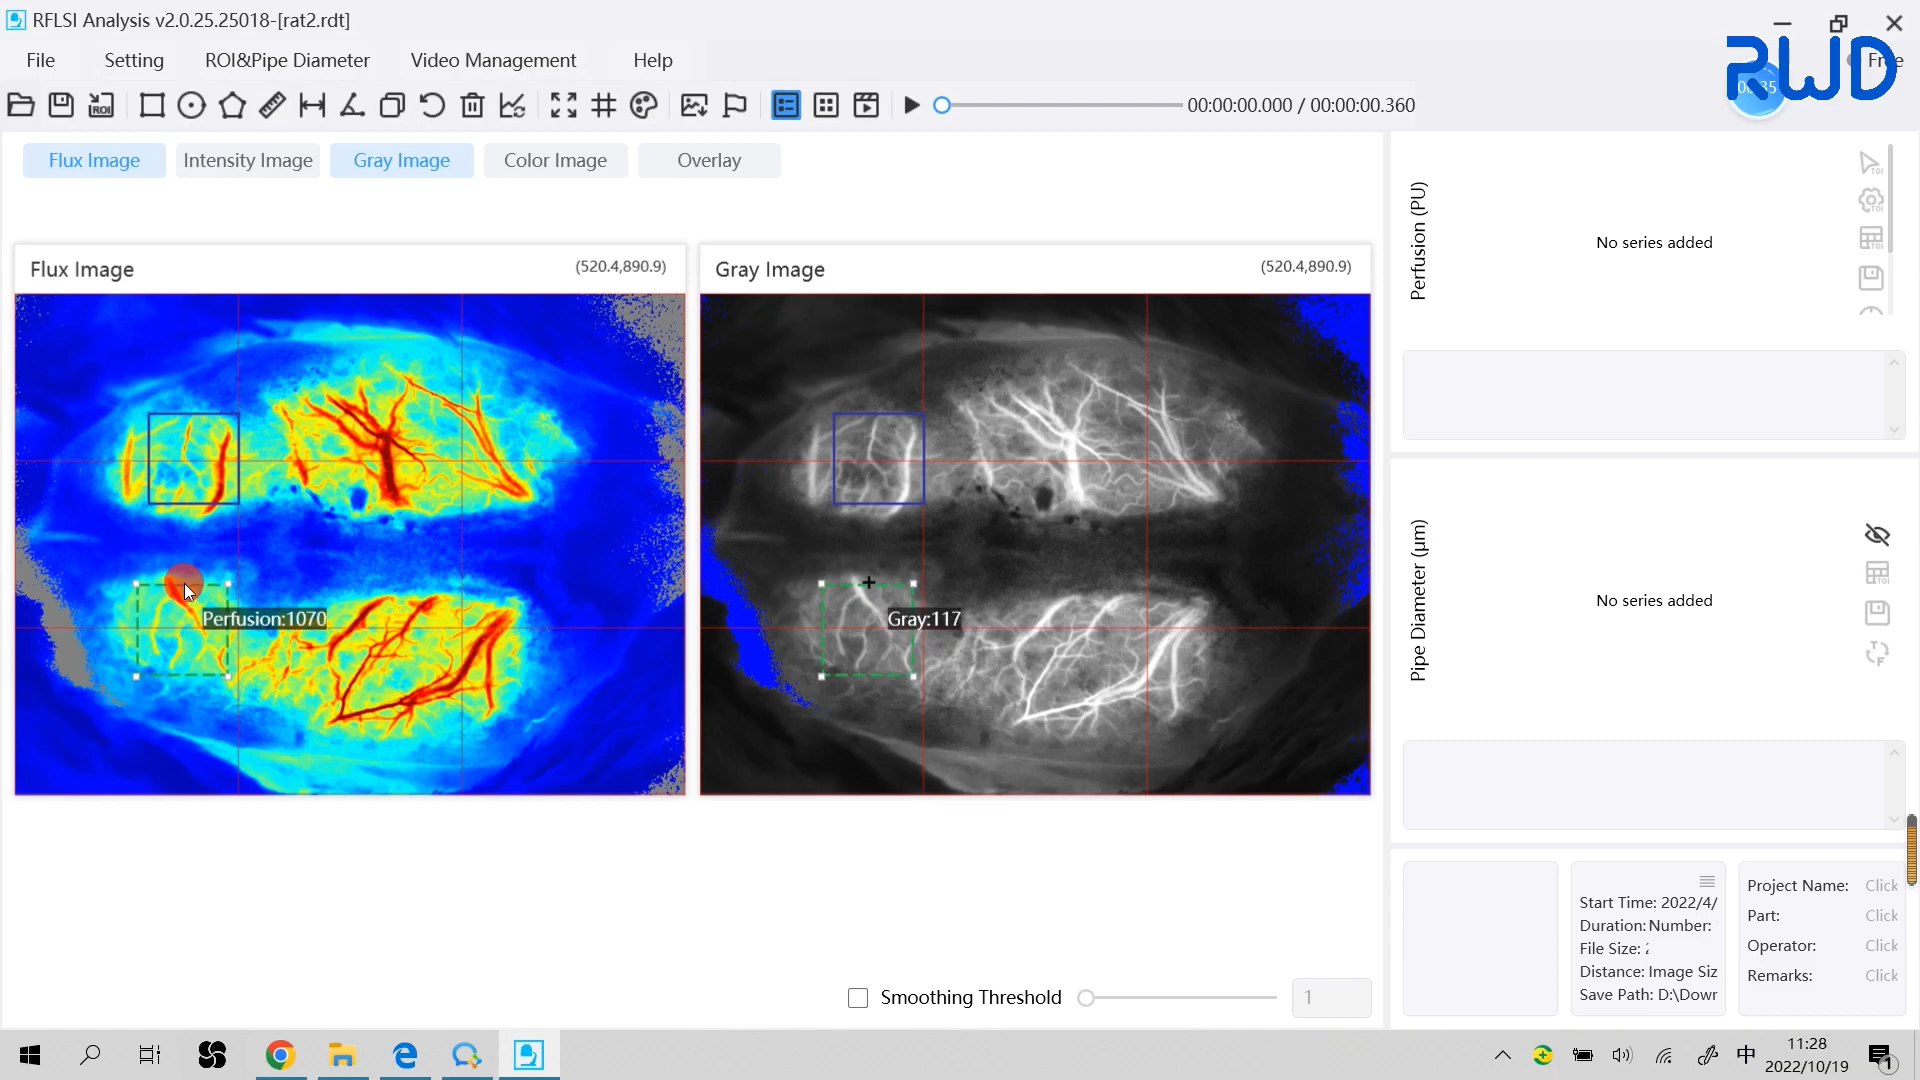Select the polygon ROI tool
Image resolution: width=1920 pixels, height=1080 pixels.
[x=232, y=105]
